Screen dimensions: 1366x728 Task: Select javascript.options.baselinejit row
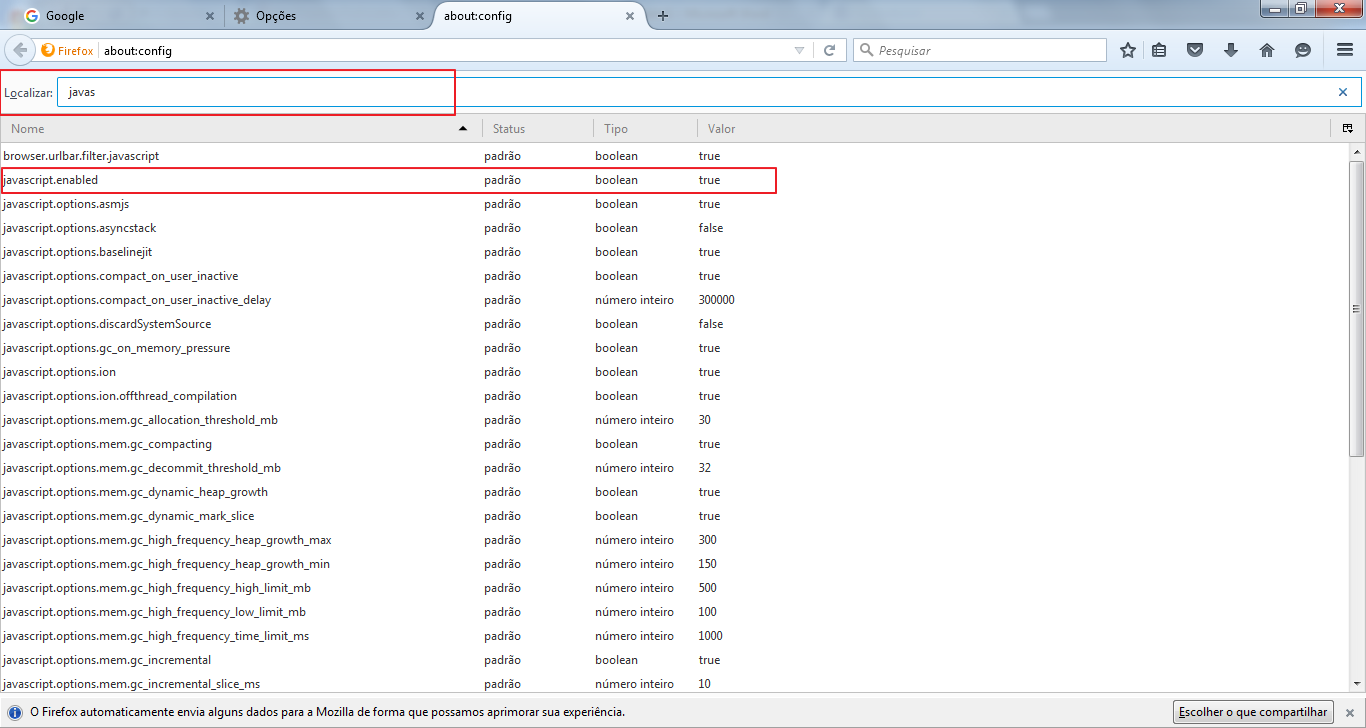(674, 252)
